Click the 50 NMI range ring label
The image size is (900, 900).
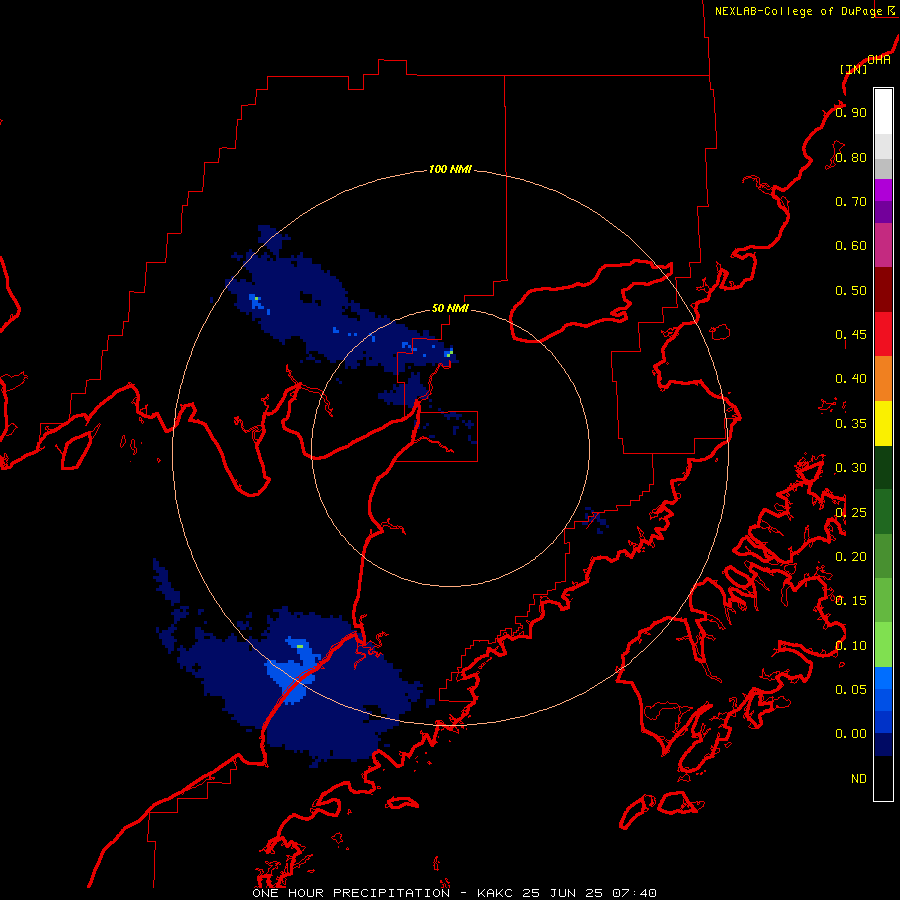pos(450,308)
